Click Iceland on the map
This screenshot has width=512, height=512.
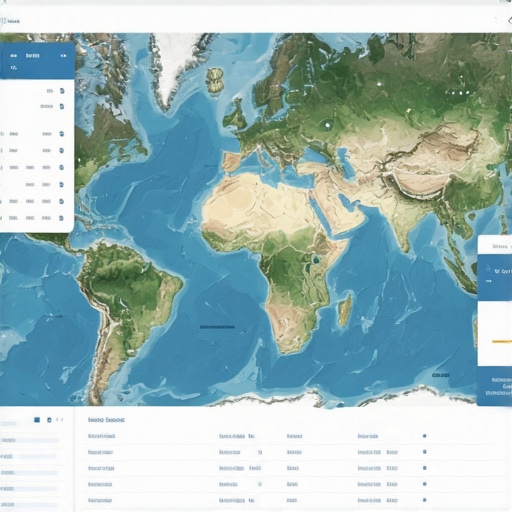(x=215, y=80)
